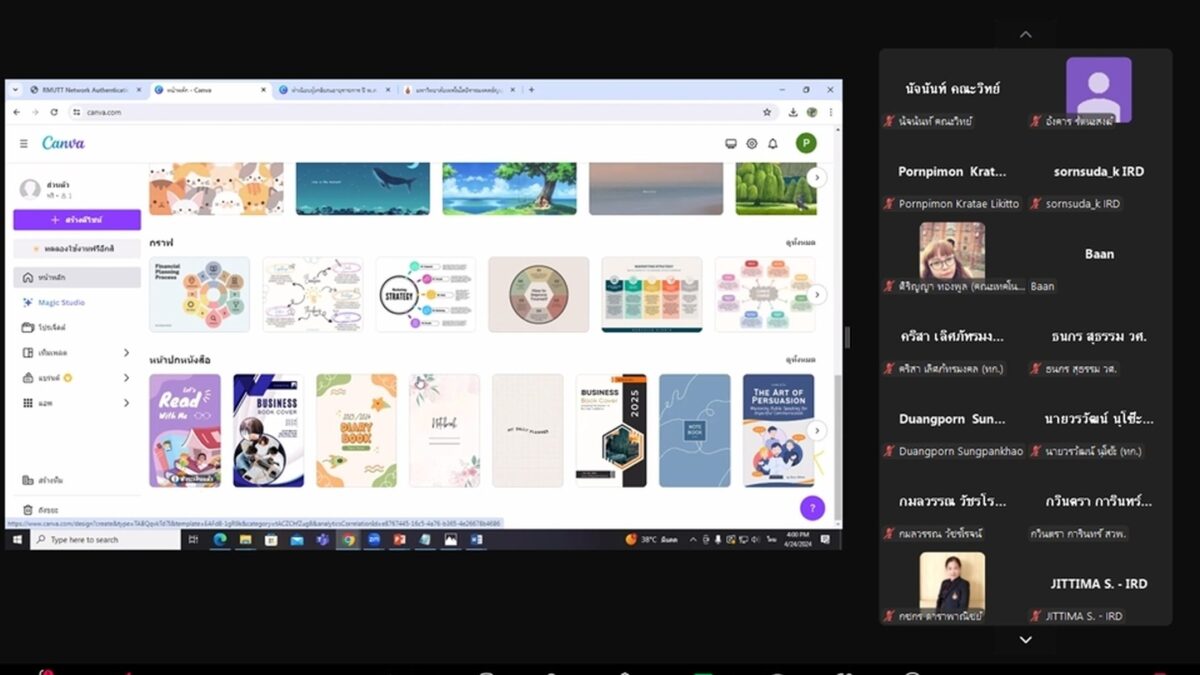Open Business Book Cover 2025 template

611,430
